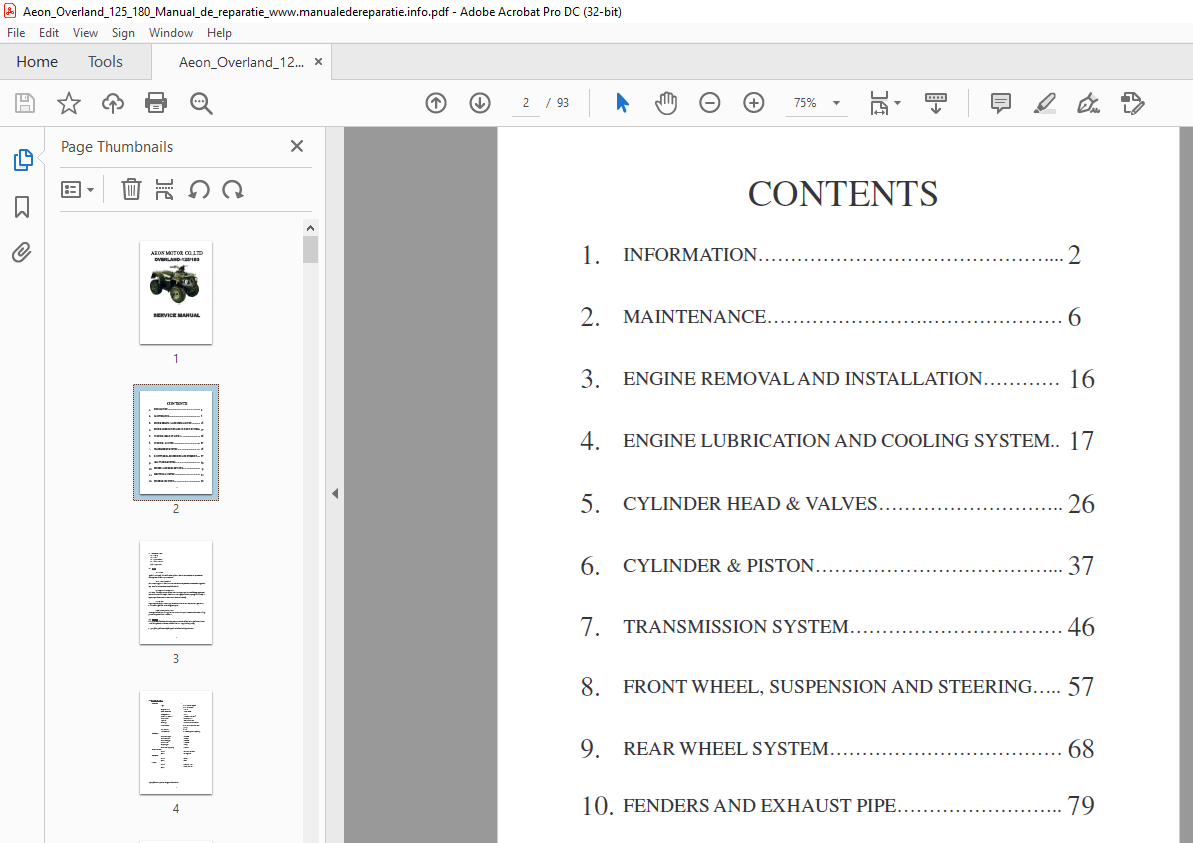Select the Highlight text pen tool

point(1045,103)
